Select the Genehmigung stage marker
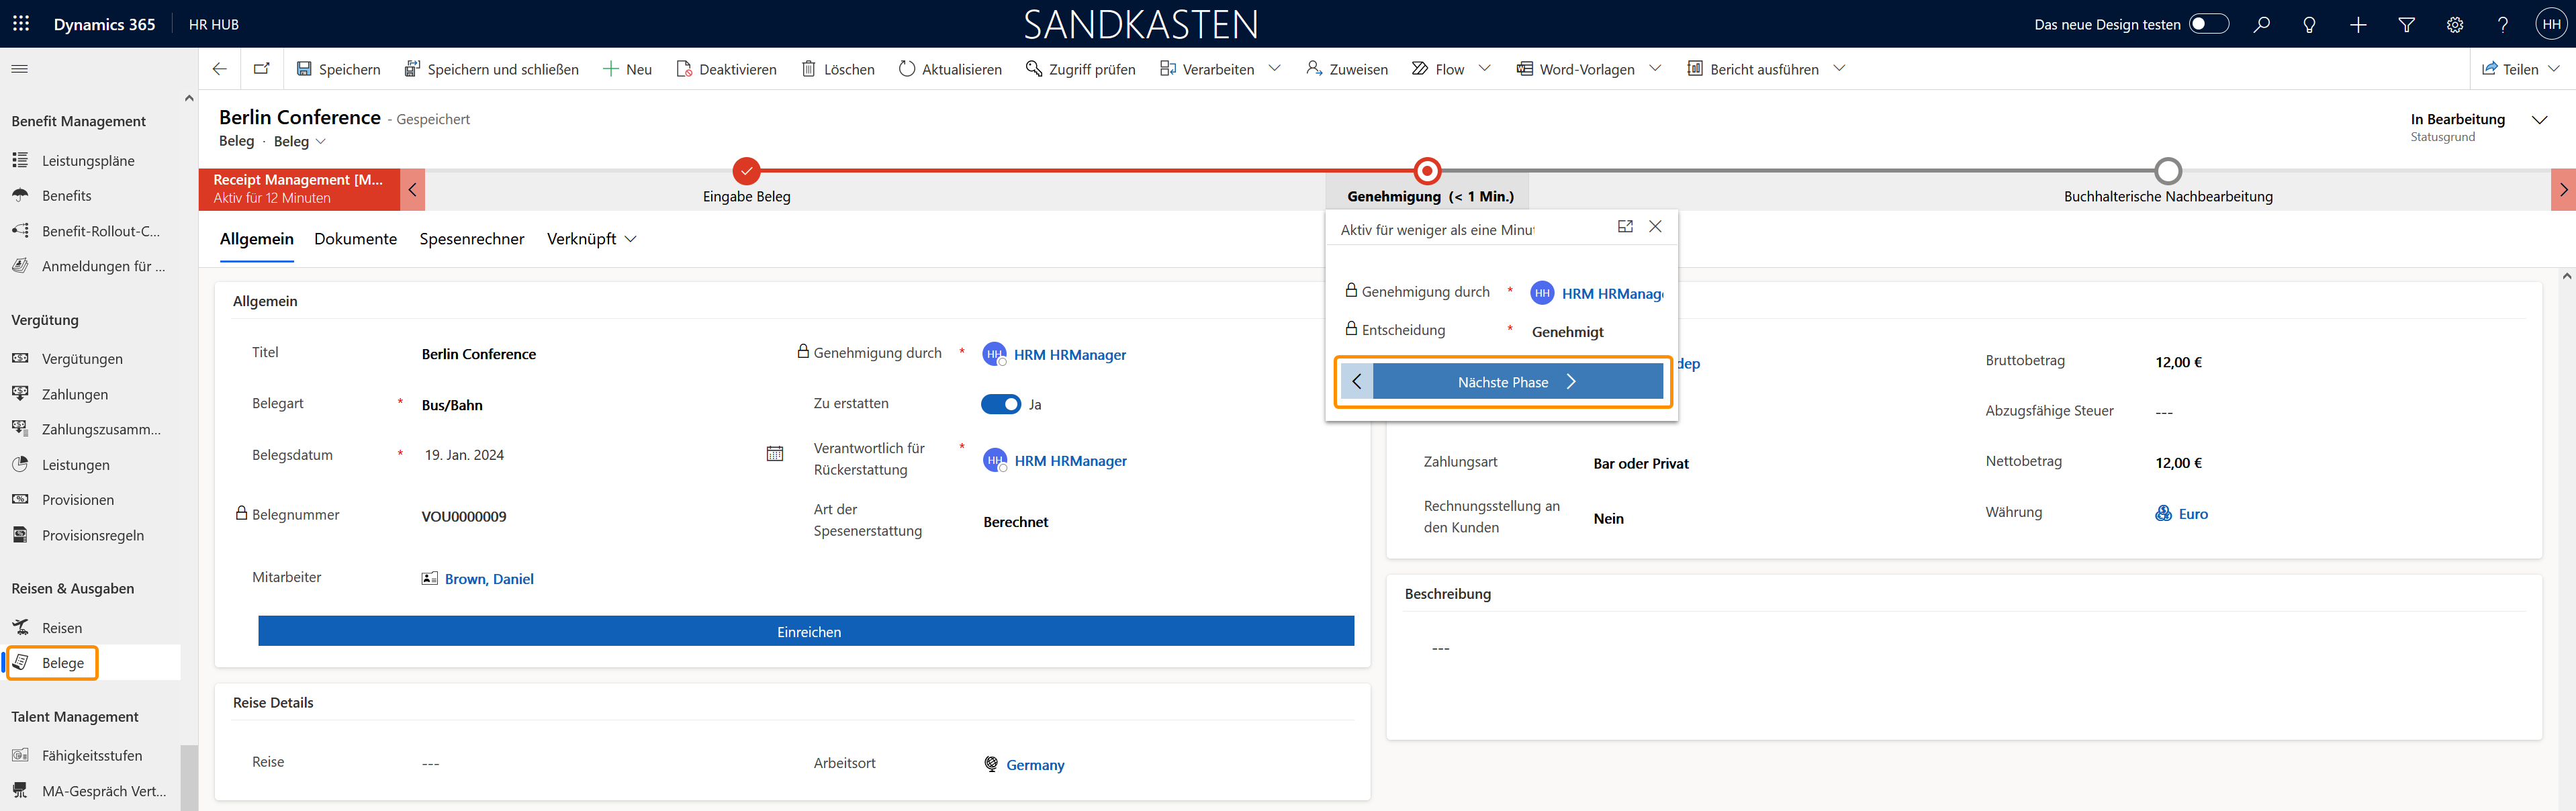The height and width of the screenshot is (811, 2576). [1427, 171]
